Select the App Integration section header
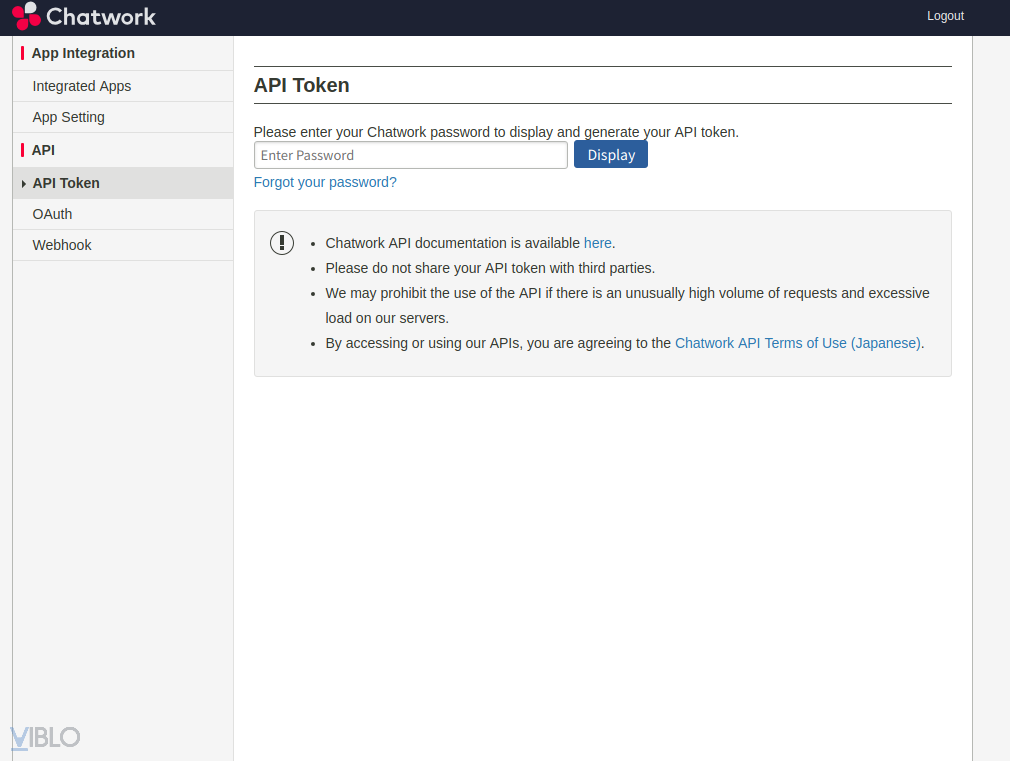Viewport: 1010px width, 761px height. [x=83, y=53]
